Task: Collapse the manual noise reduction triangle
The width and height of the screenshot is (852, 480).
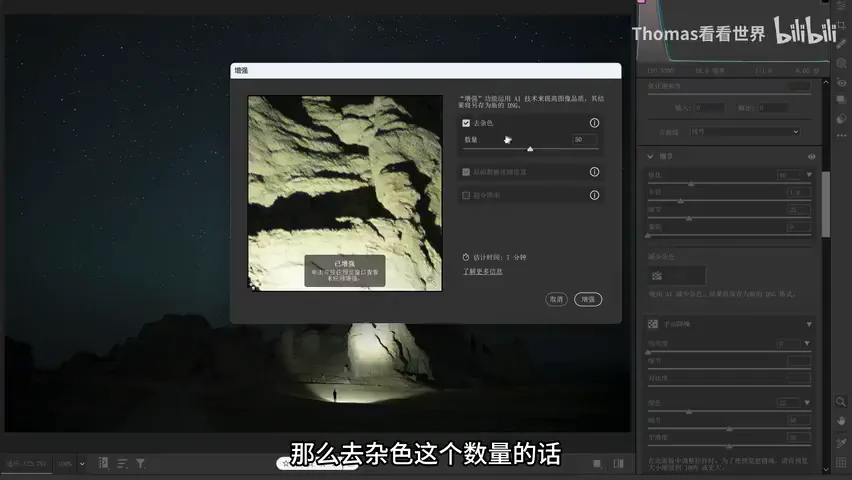Action: 809,325
